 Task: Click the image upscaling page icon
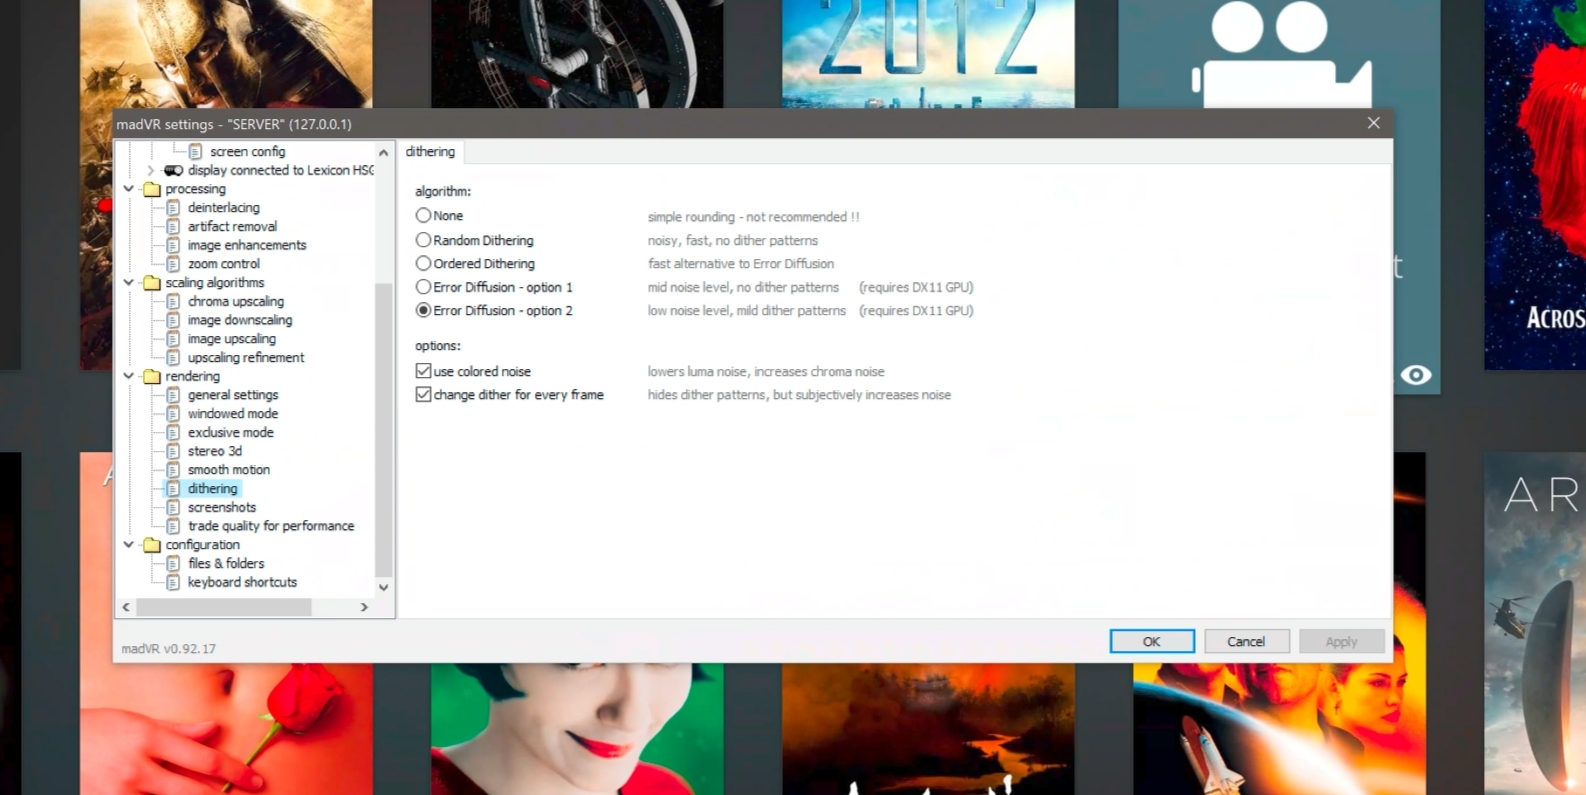tap(173, 339)
